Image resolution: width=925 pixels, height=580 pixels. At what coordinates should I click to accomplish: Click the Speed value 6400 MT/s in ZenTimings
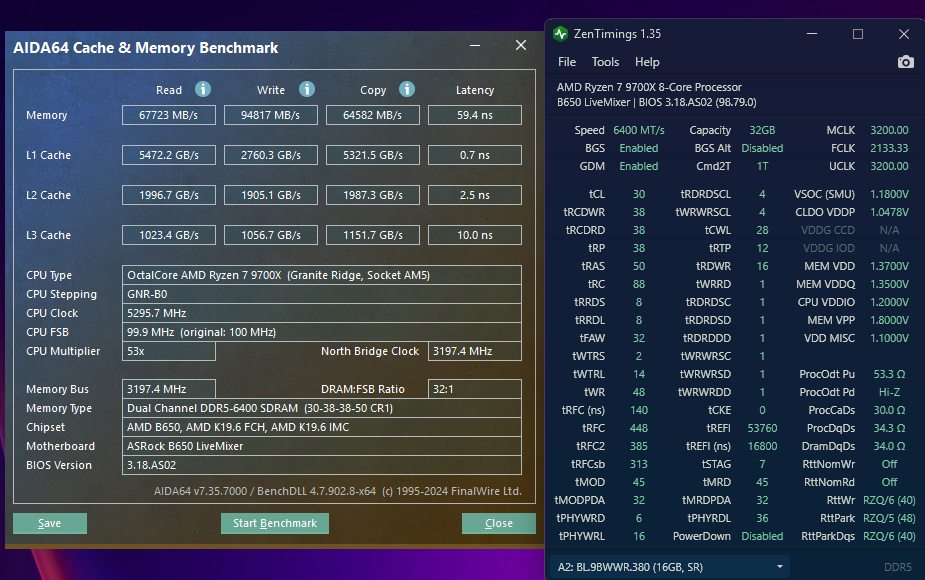tap(638, 130)
